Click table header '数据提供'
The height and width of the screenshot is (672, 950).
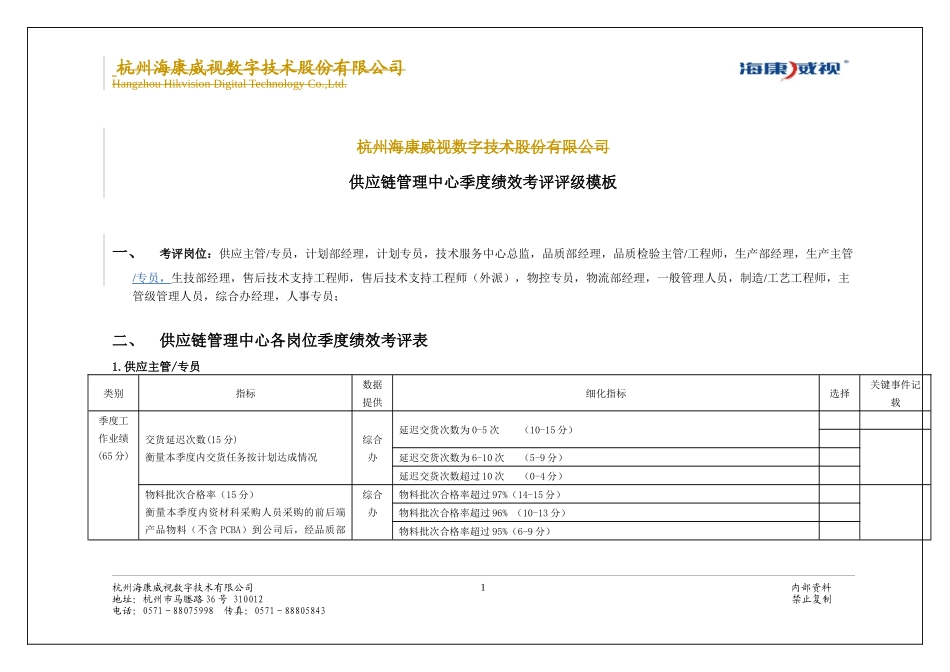[373, 393]
